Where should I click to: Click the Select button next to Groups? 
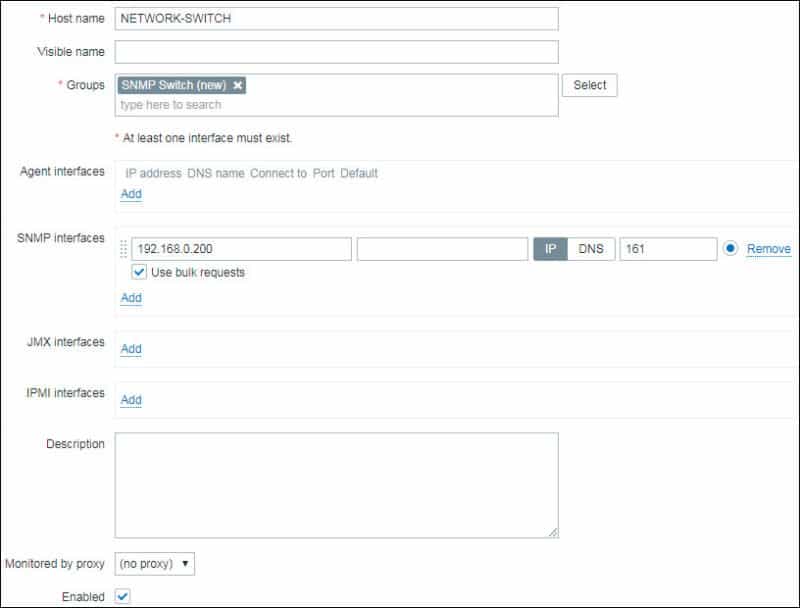click(x=589, y=86)
